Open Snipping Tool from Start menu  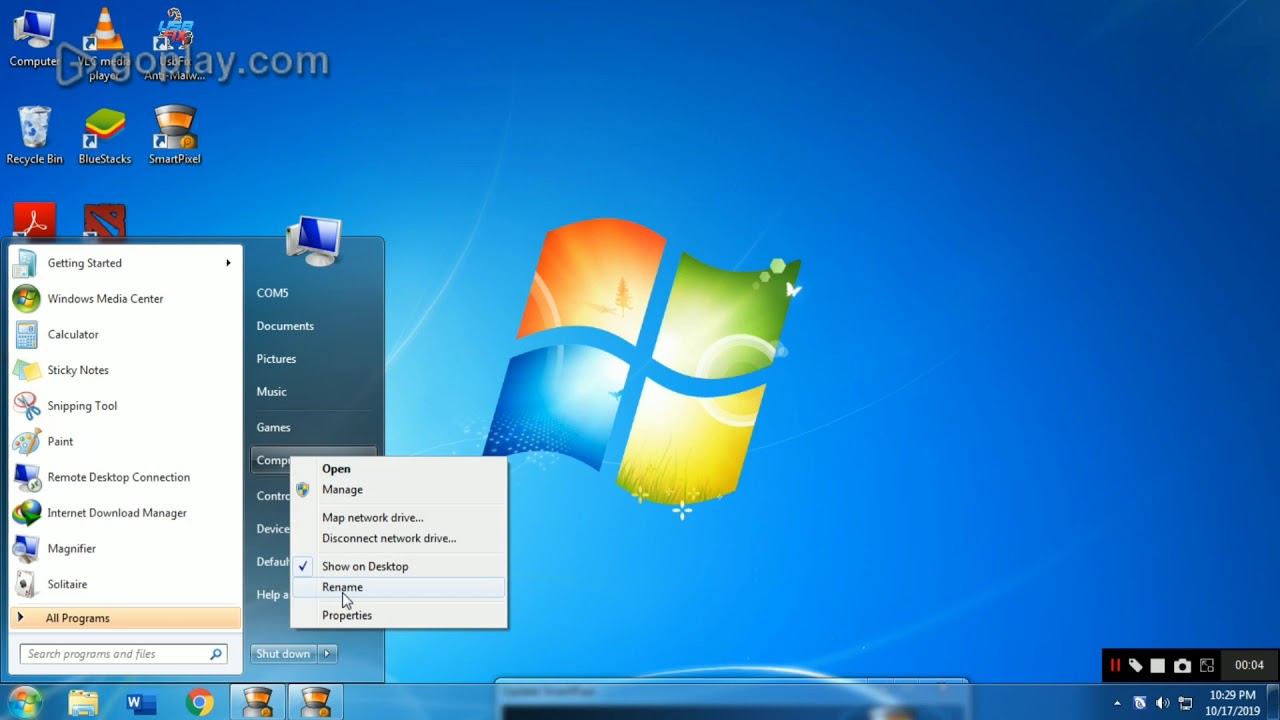click(x=125, y=406)
